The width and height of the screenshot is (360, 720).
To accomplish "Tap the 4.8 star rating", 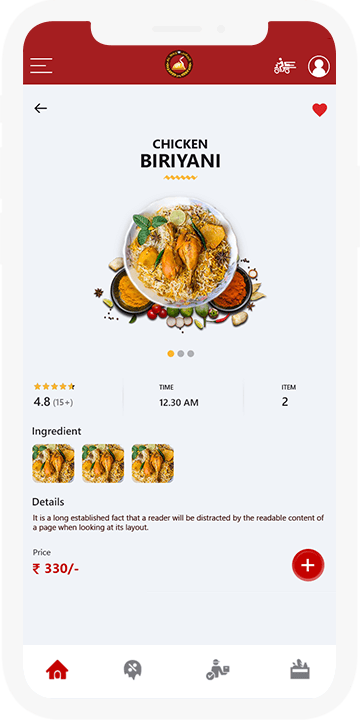I will (54, 395).
